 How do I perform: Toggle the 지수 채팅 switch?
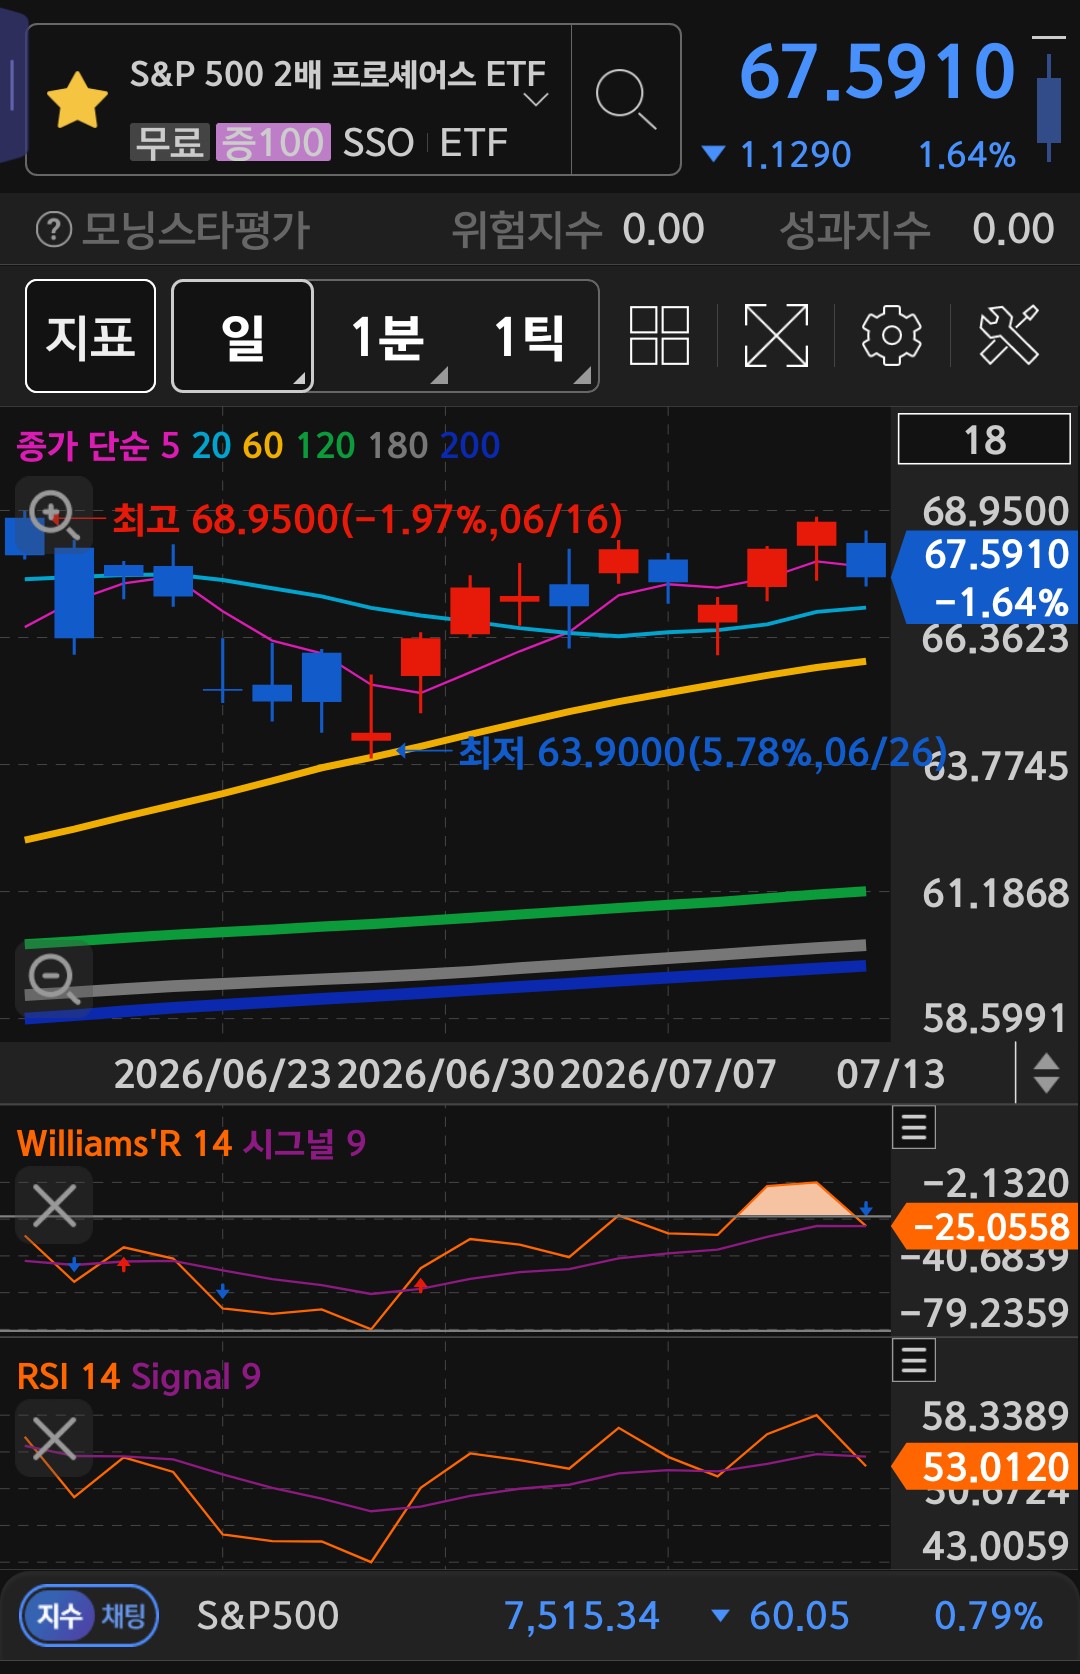[x=90, y=1615]
